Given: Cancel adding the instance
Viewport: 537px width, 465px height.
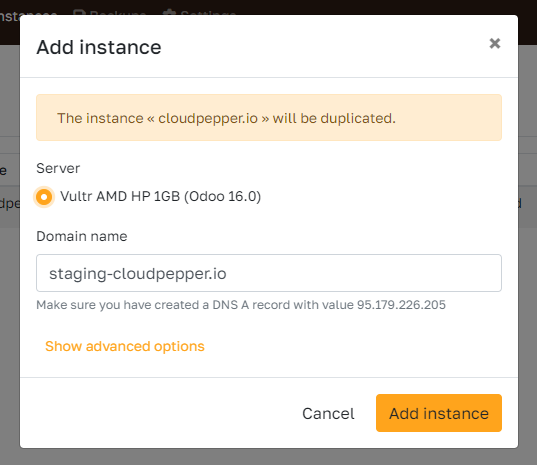Looking at the screenshot, I should pos(328,413).
